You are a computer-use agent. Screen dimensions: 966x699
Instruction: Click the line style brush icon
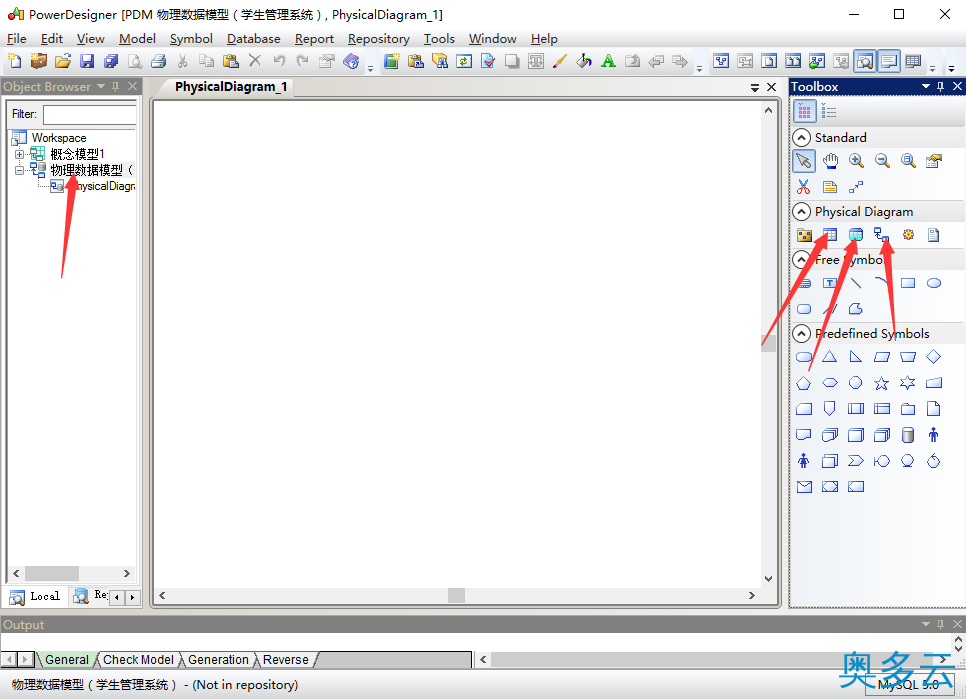pos(559,61)
